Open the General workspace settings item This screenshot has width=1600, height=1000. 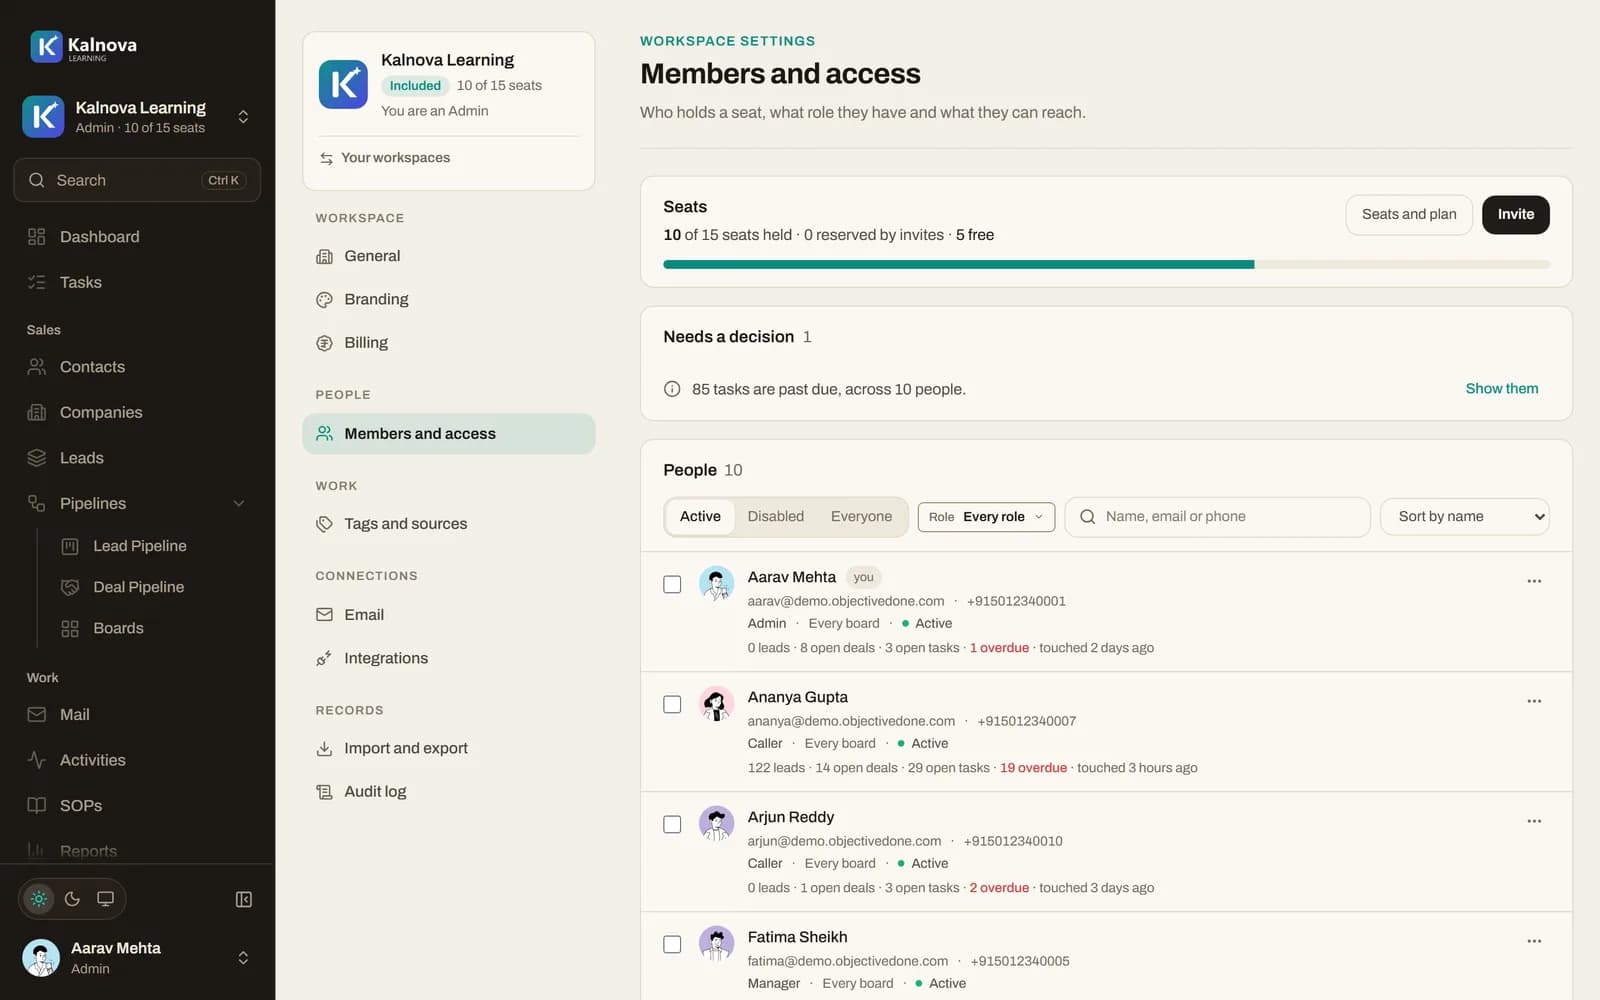(449, 256)
